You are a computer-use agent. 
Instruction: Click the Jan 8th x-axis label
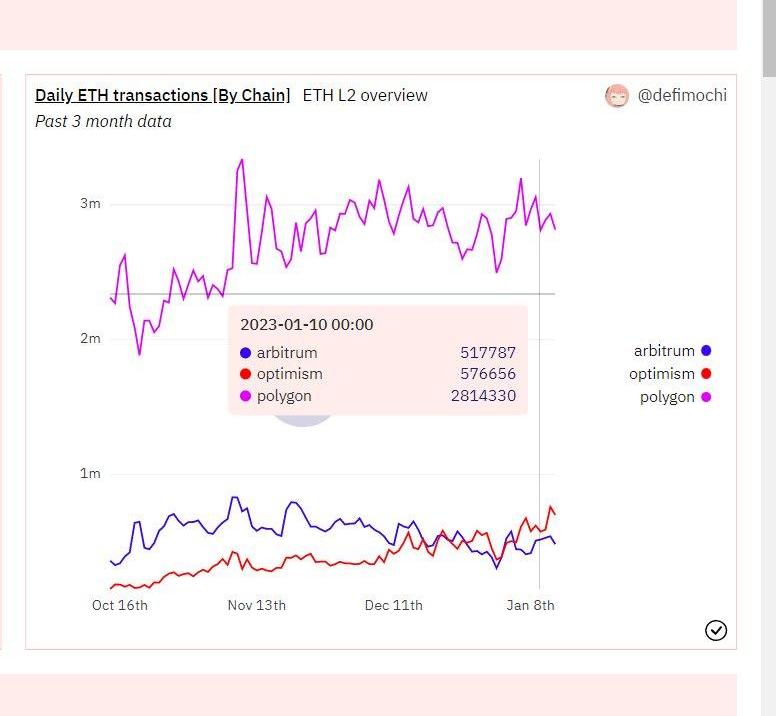coord(530,605)
